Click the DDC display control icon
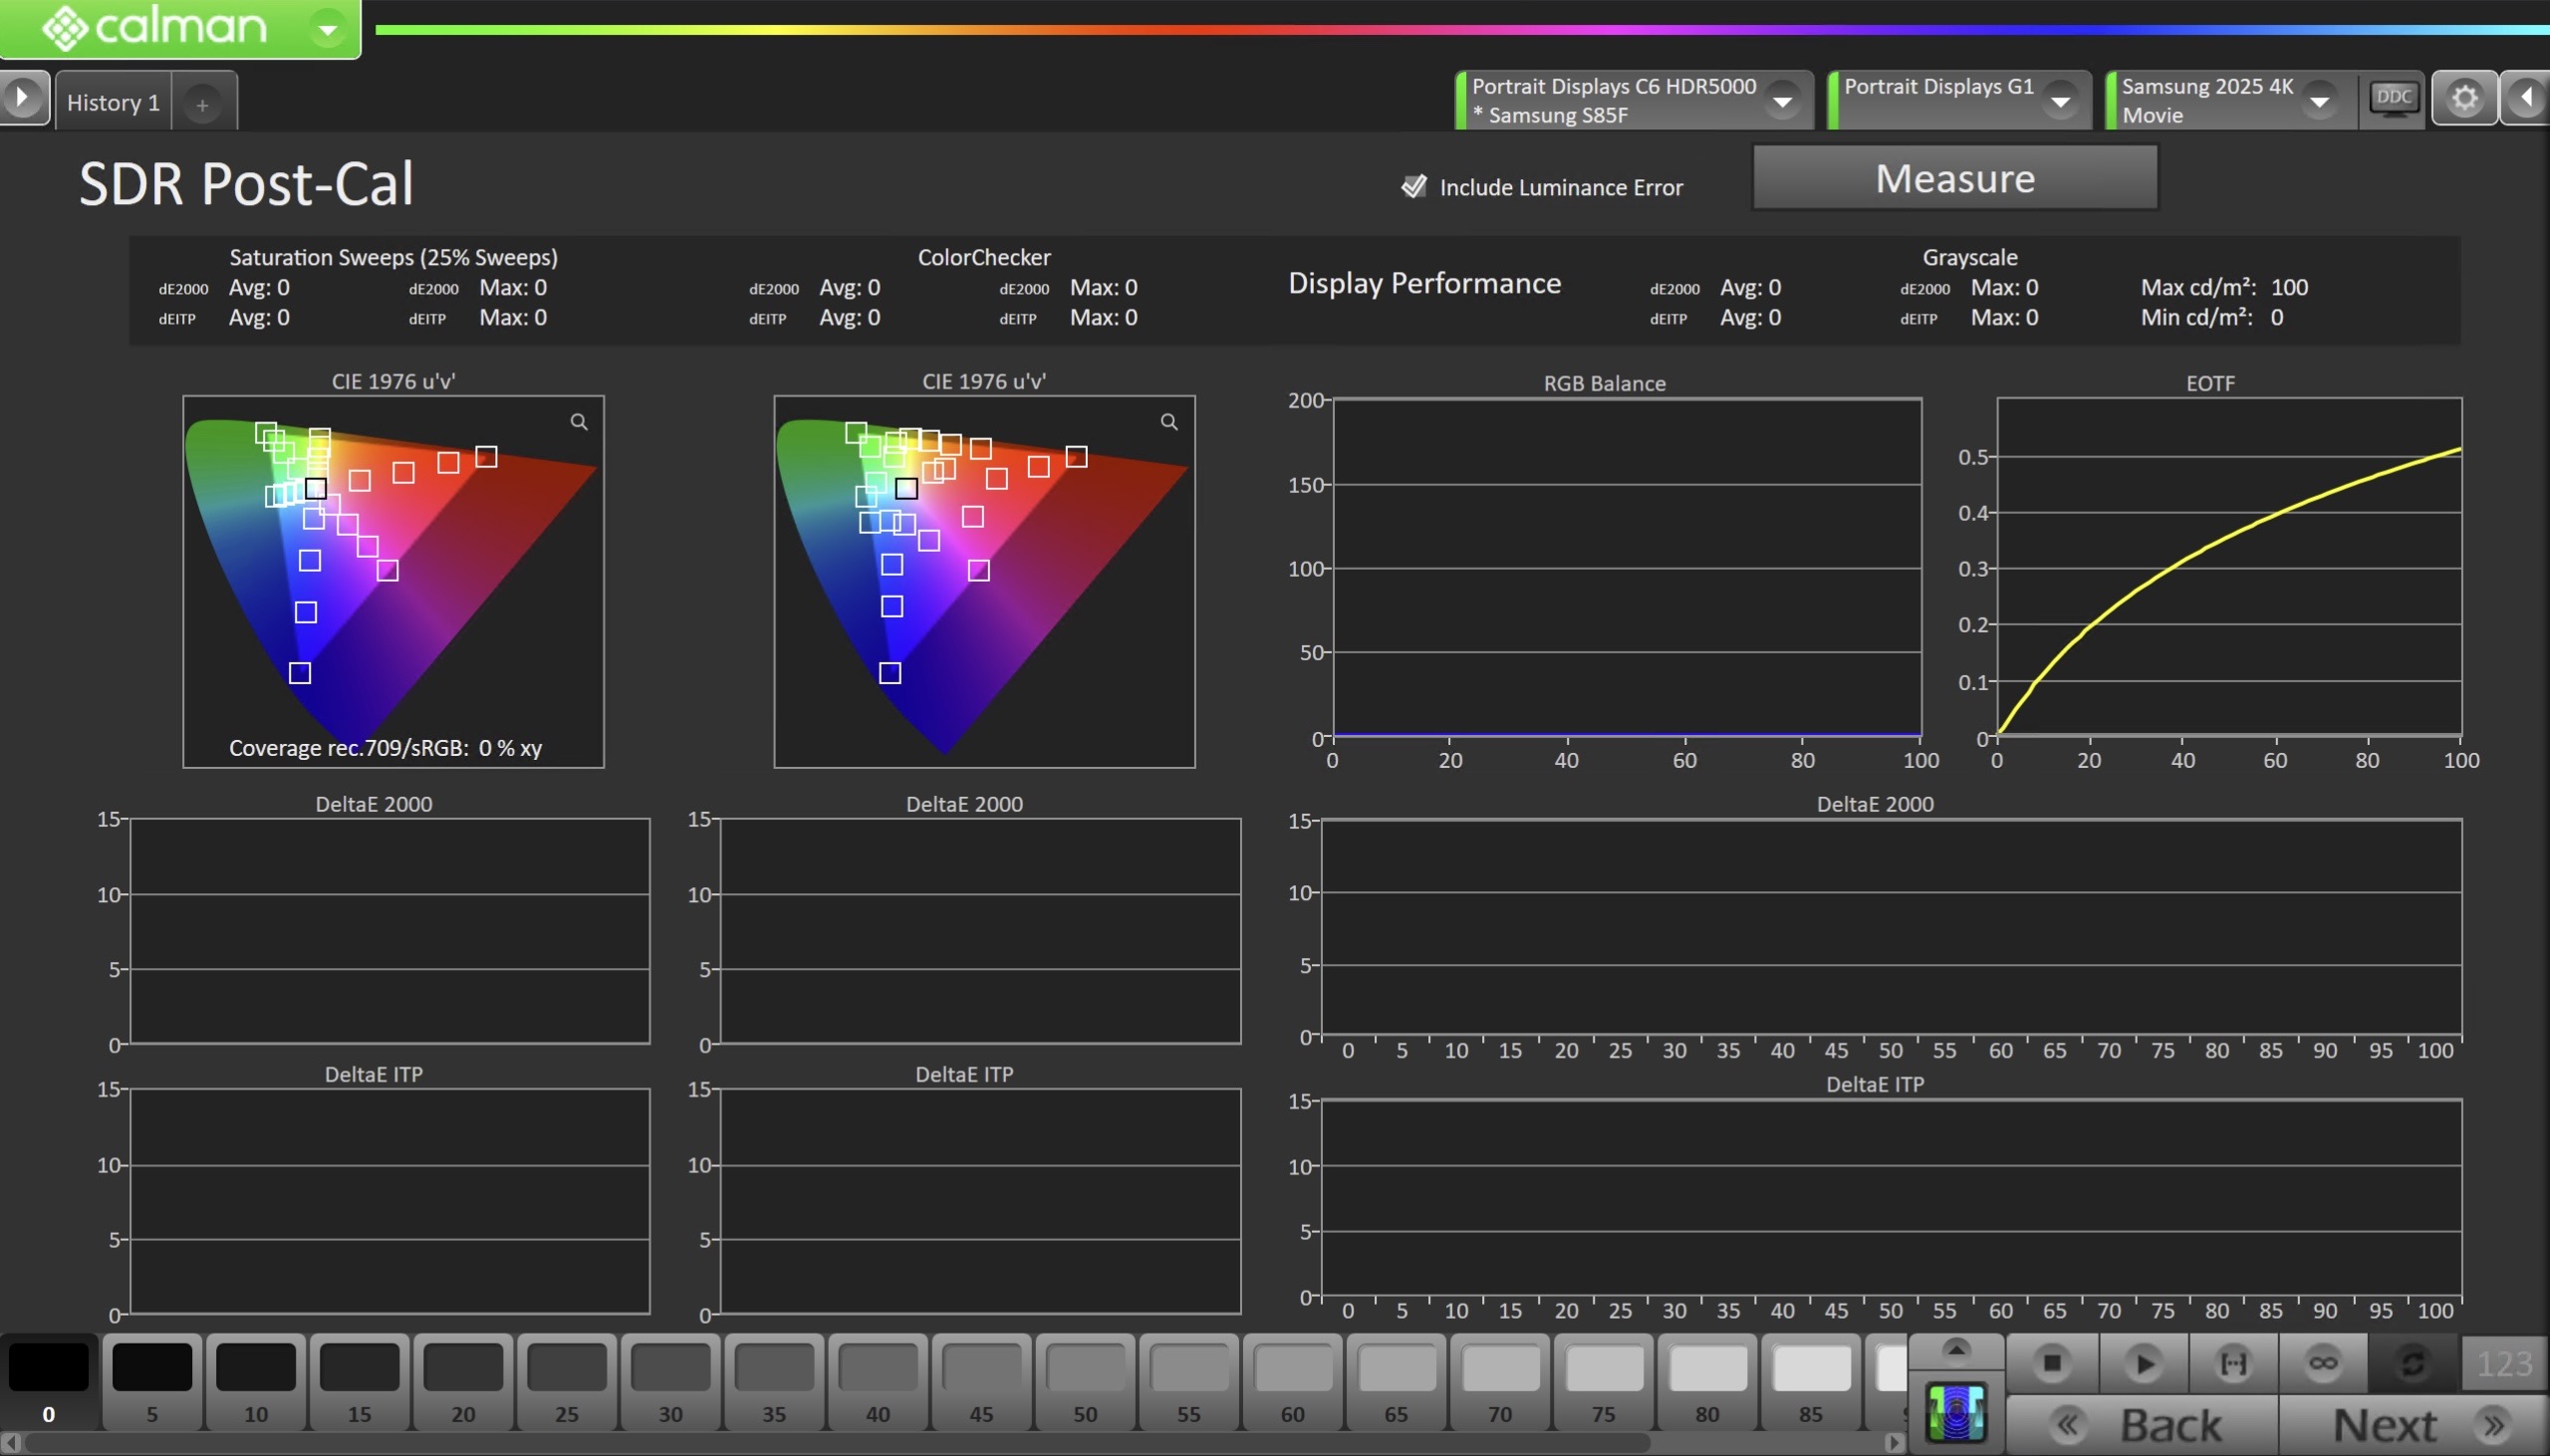 point(2393,98)
